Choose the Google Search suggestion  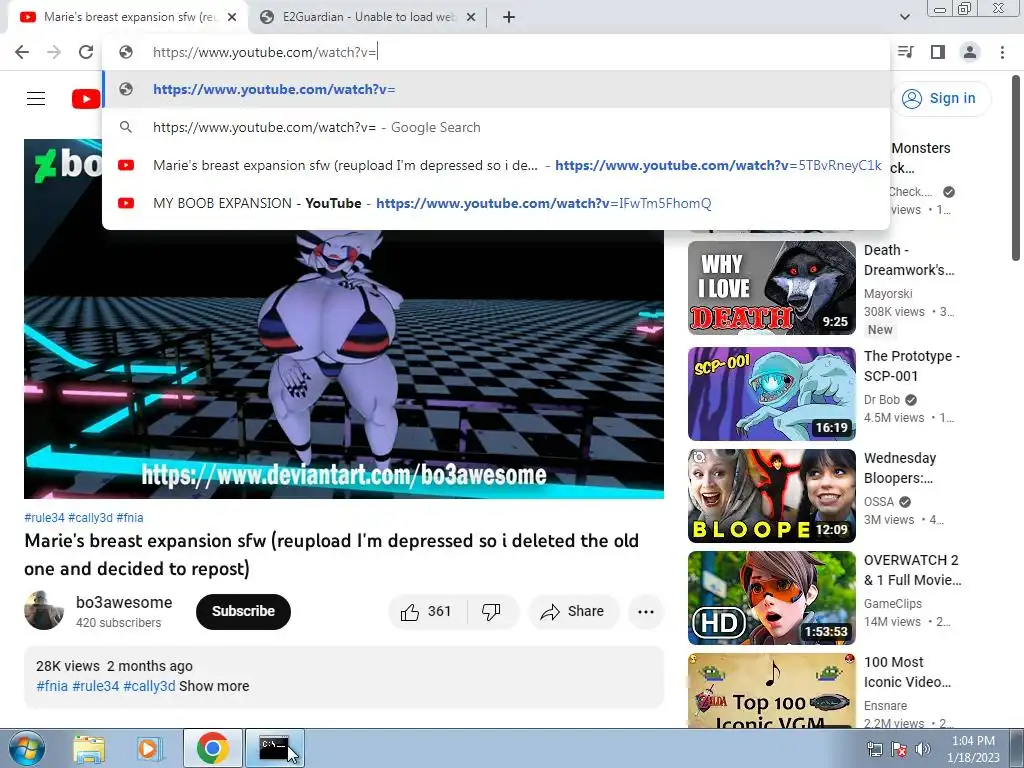coord(496,127)
